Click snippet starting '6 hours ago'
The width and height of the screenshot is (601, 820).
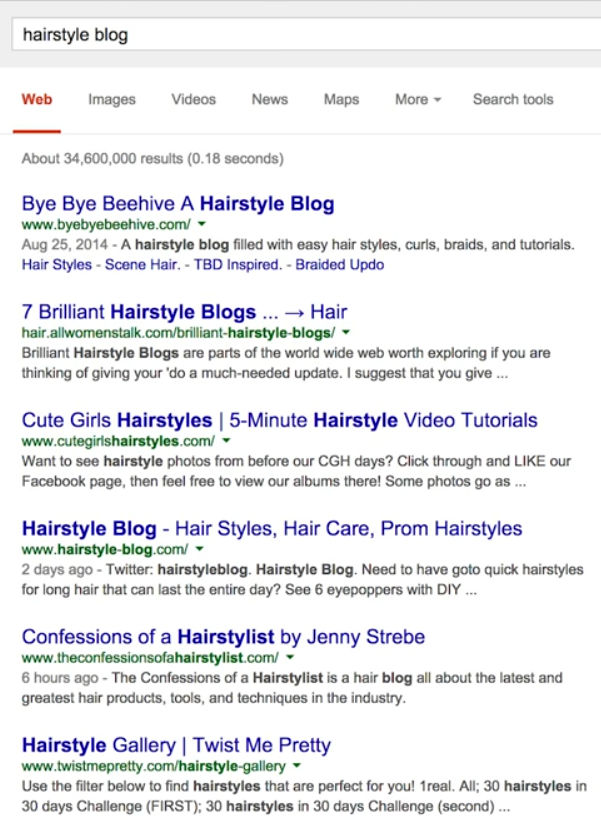coord(292,688)
